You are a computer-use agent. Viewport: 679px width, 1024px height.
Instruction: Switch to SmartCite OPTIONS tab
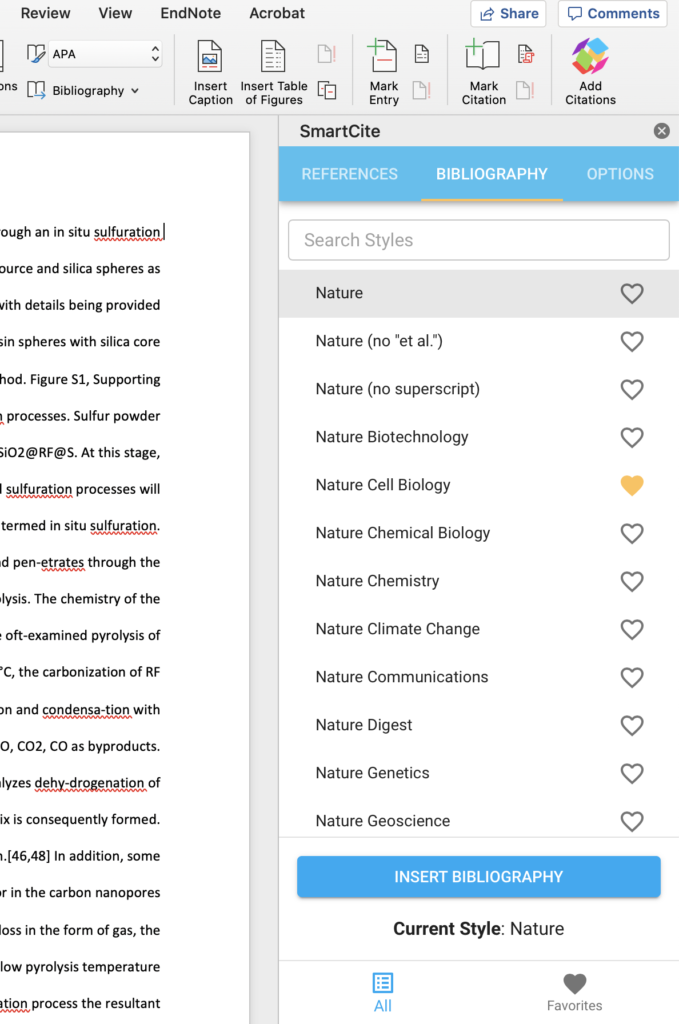tap(620, 174)
